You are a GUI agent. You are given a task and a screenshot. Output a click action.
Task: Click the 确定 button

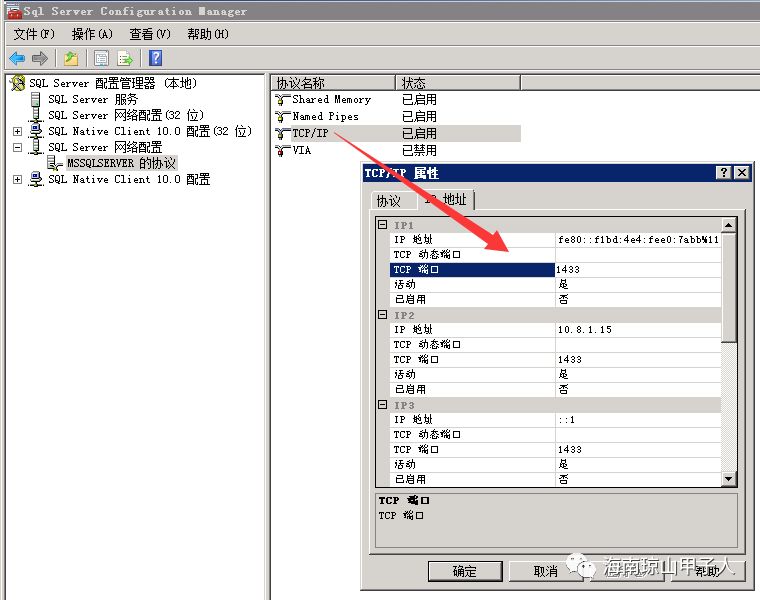pyautogui.click(x=465, y=571)
